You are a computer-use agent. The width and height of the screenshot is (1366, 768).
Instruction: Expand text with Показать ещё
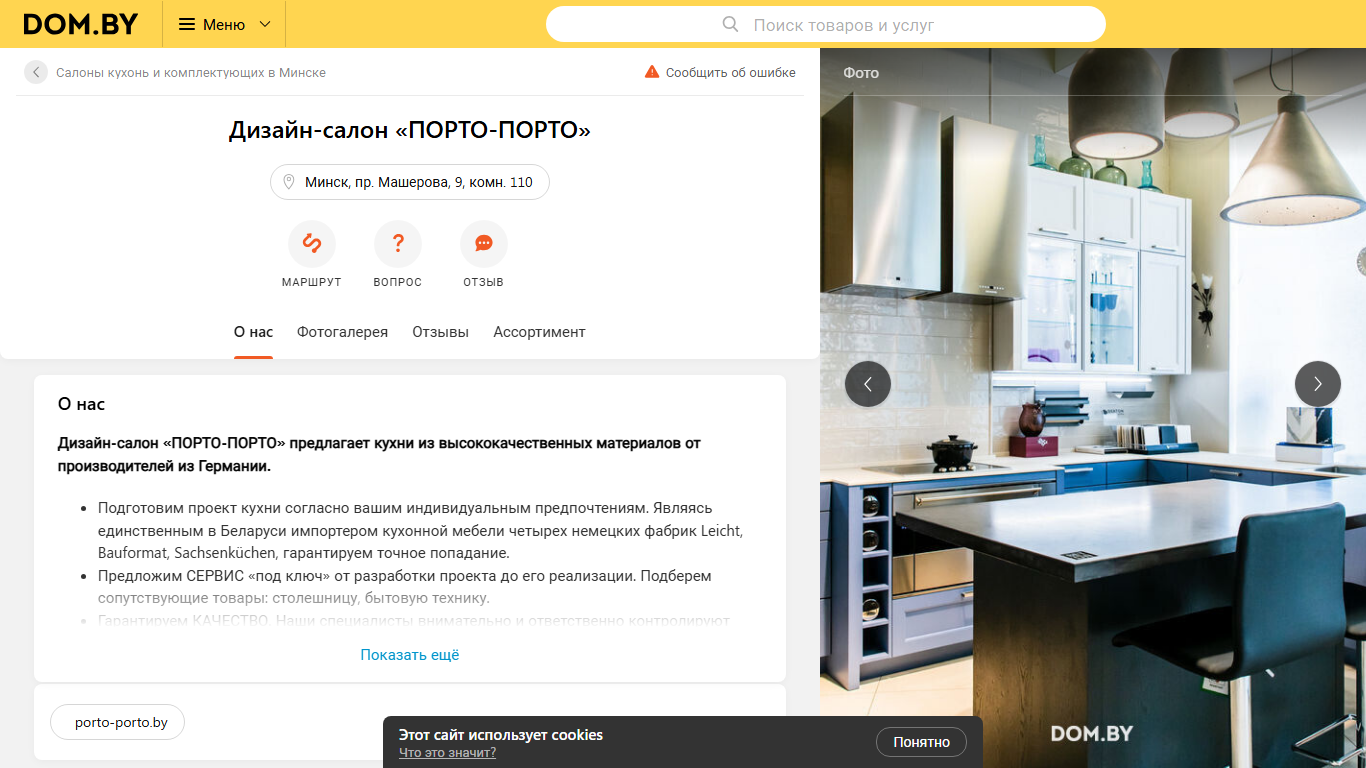point(410,655)
